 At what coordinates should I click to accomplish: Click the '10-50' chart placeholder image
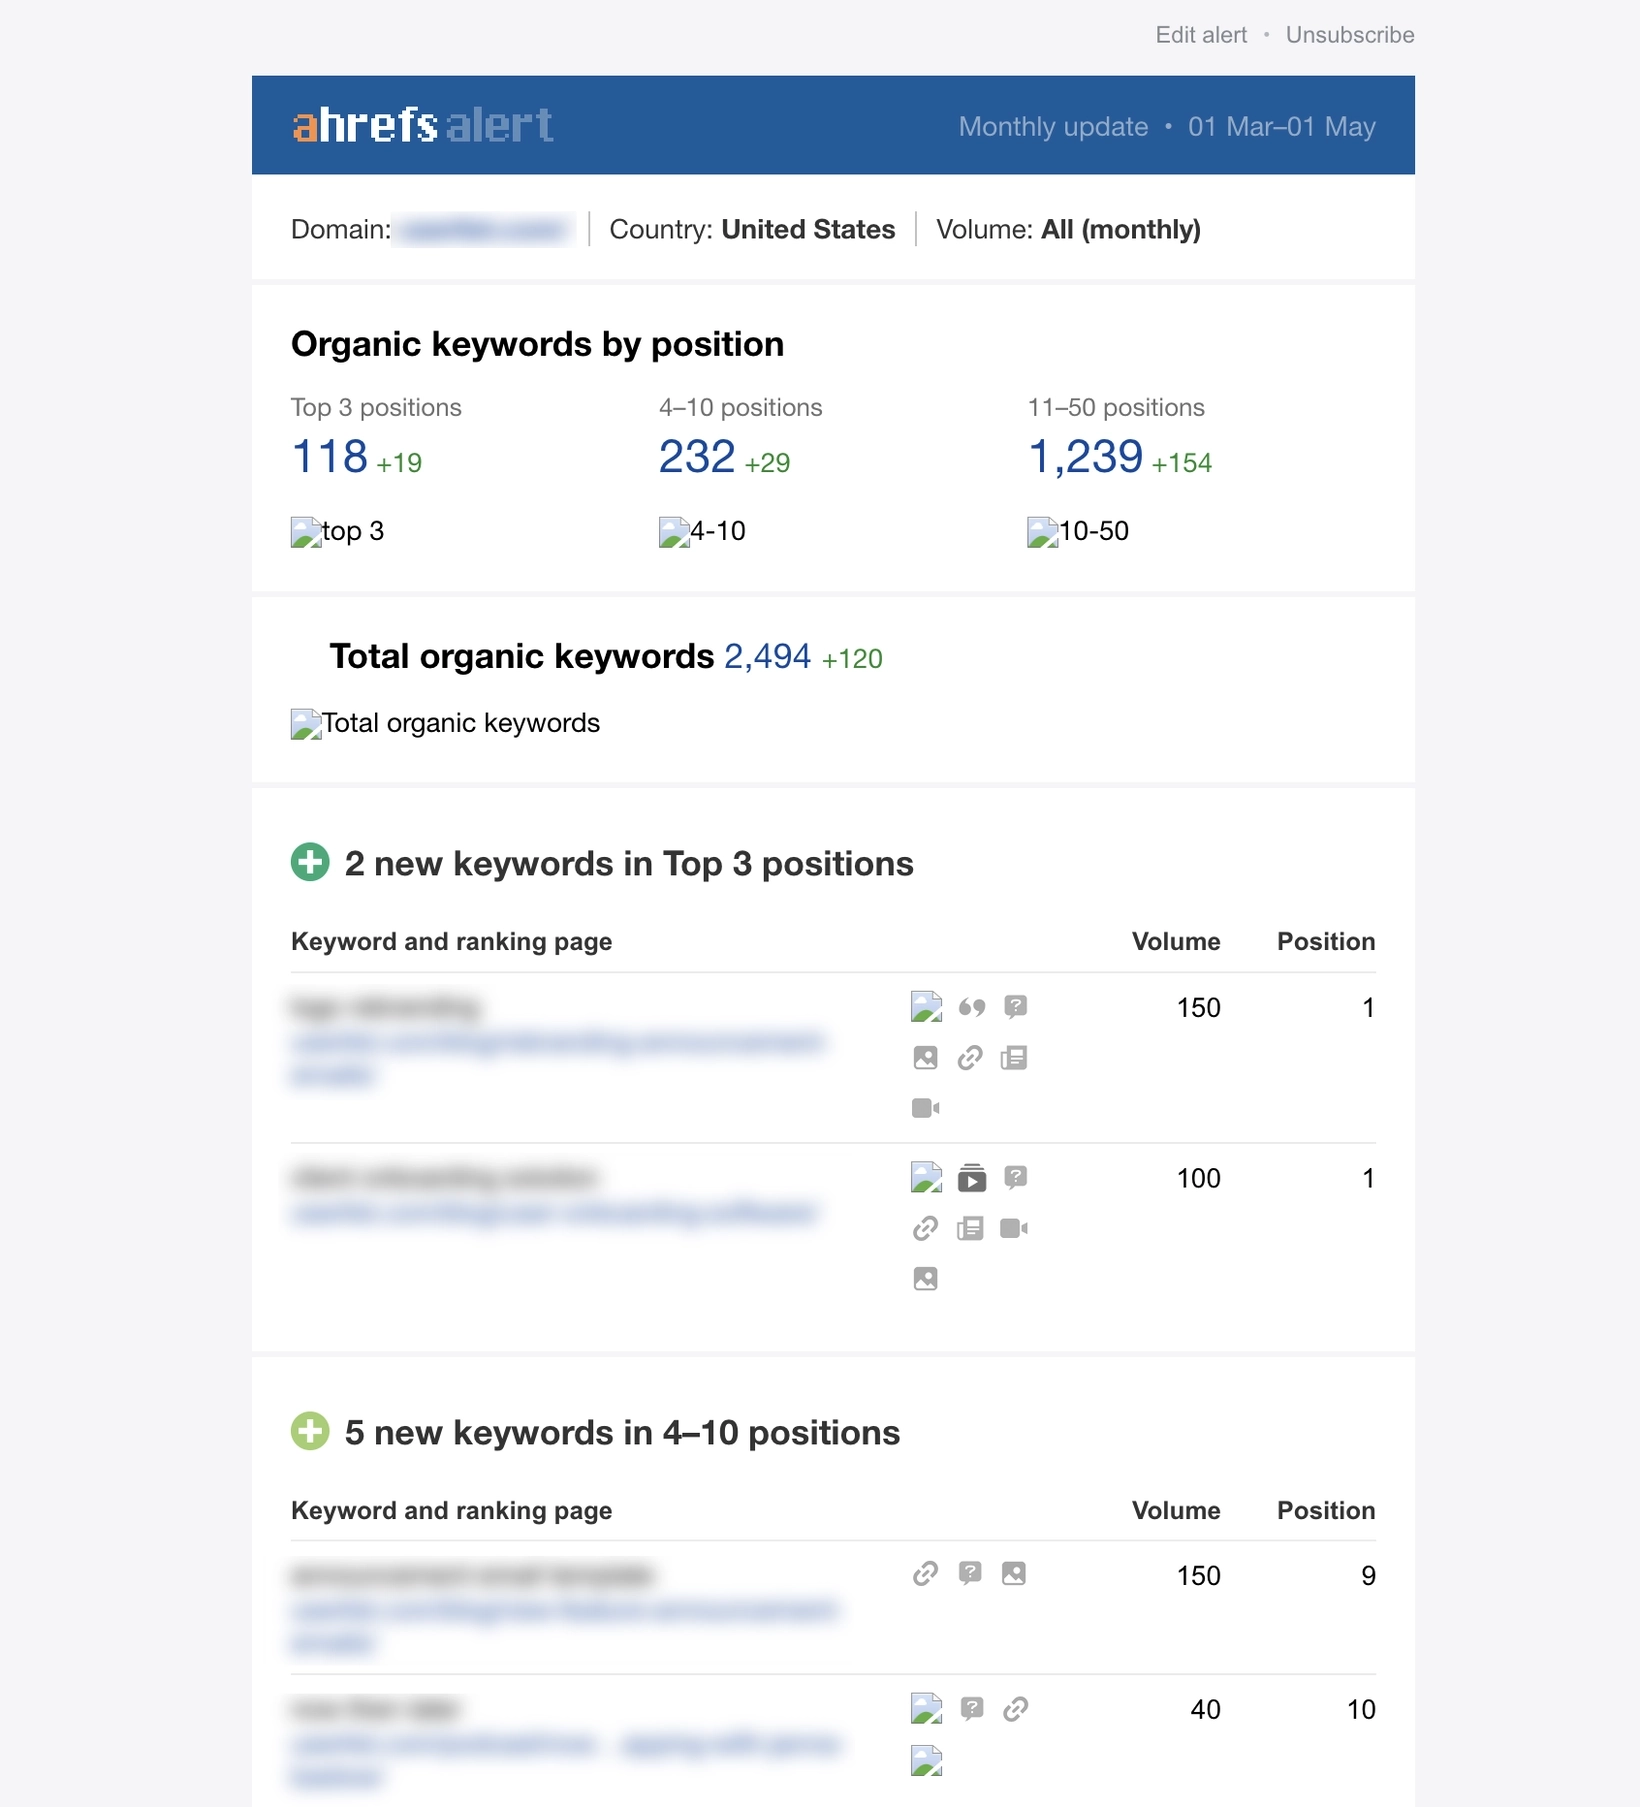point(1078,531)
